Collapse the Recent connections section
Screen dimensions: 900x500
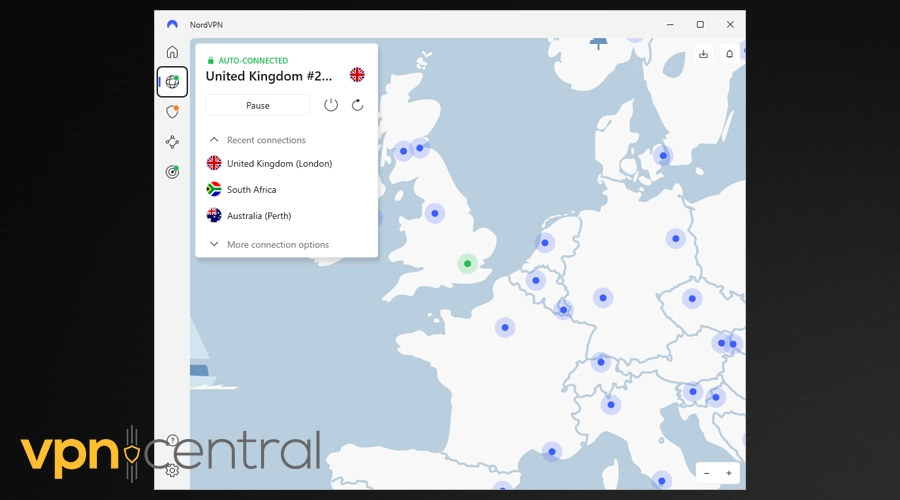(x=257, y=140)
